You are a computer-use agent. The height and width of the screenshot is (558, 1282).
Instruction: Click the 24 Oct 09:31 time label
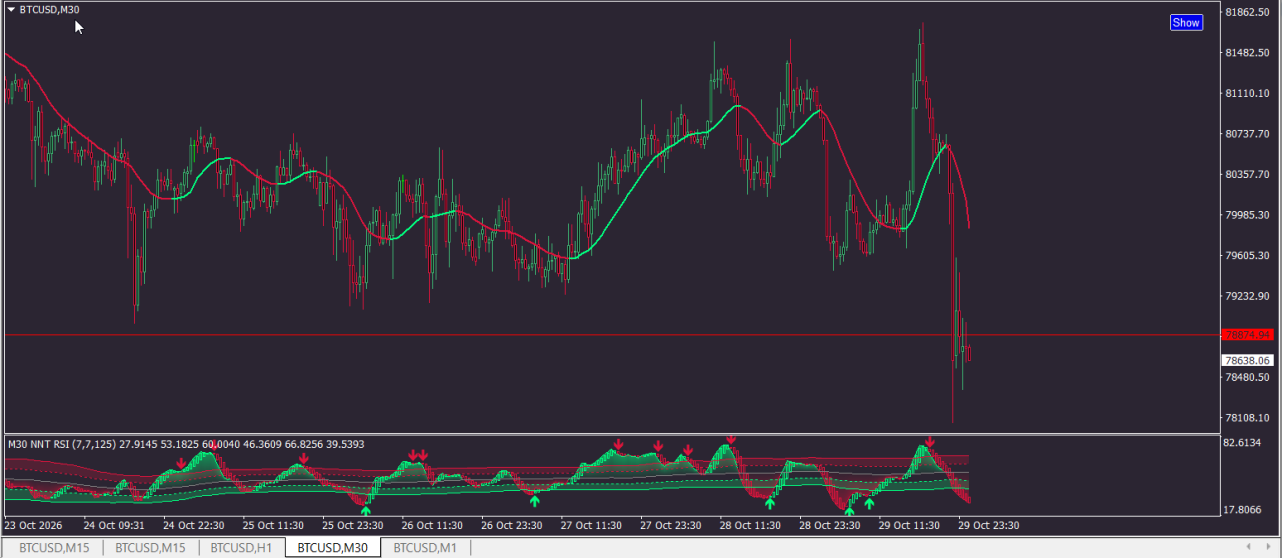click(114, 524)
